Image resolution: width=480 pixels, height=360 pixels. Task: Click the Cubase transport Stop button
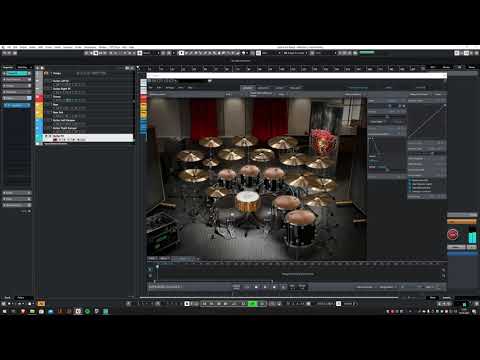click(x=244, y=304)
